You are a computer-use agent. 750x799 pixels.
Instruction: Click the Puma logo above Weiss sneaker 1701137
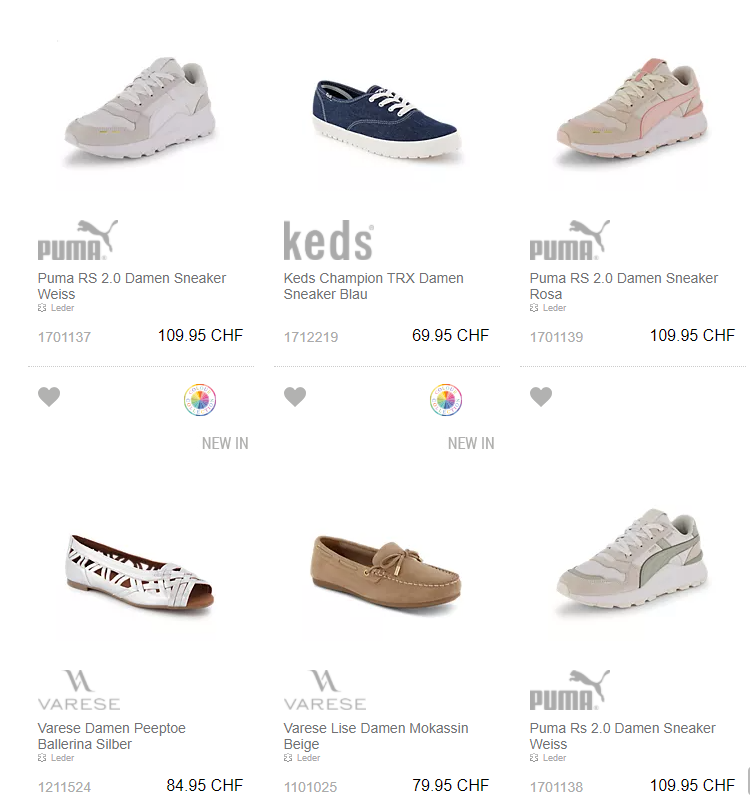pyautogui.click(x=78, y=240)
